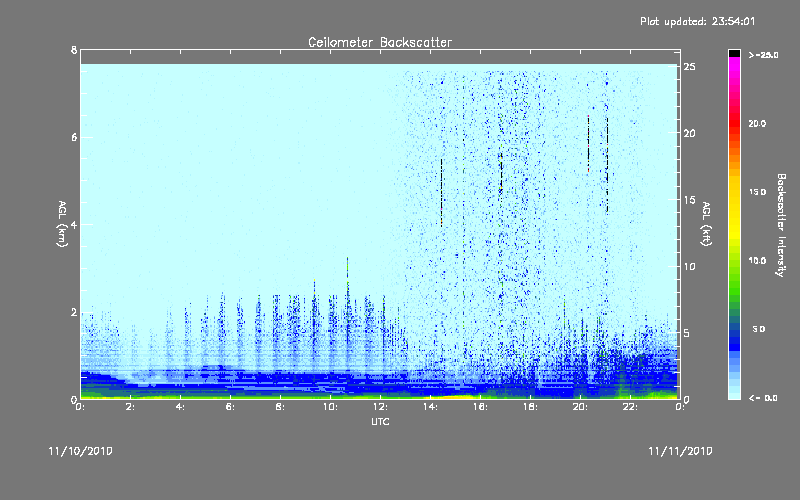Viewport: 800px width, 500px height.
Task: Click the end date '11/11/2010'
Action: pos(680,451)
